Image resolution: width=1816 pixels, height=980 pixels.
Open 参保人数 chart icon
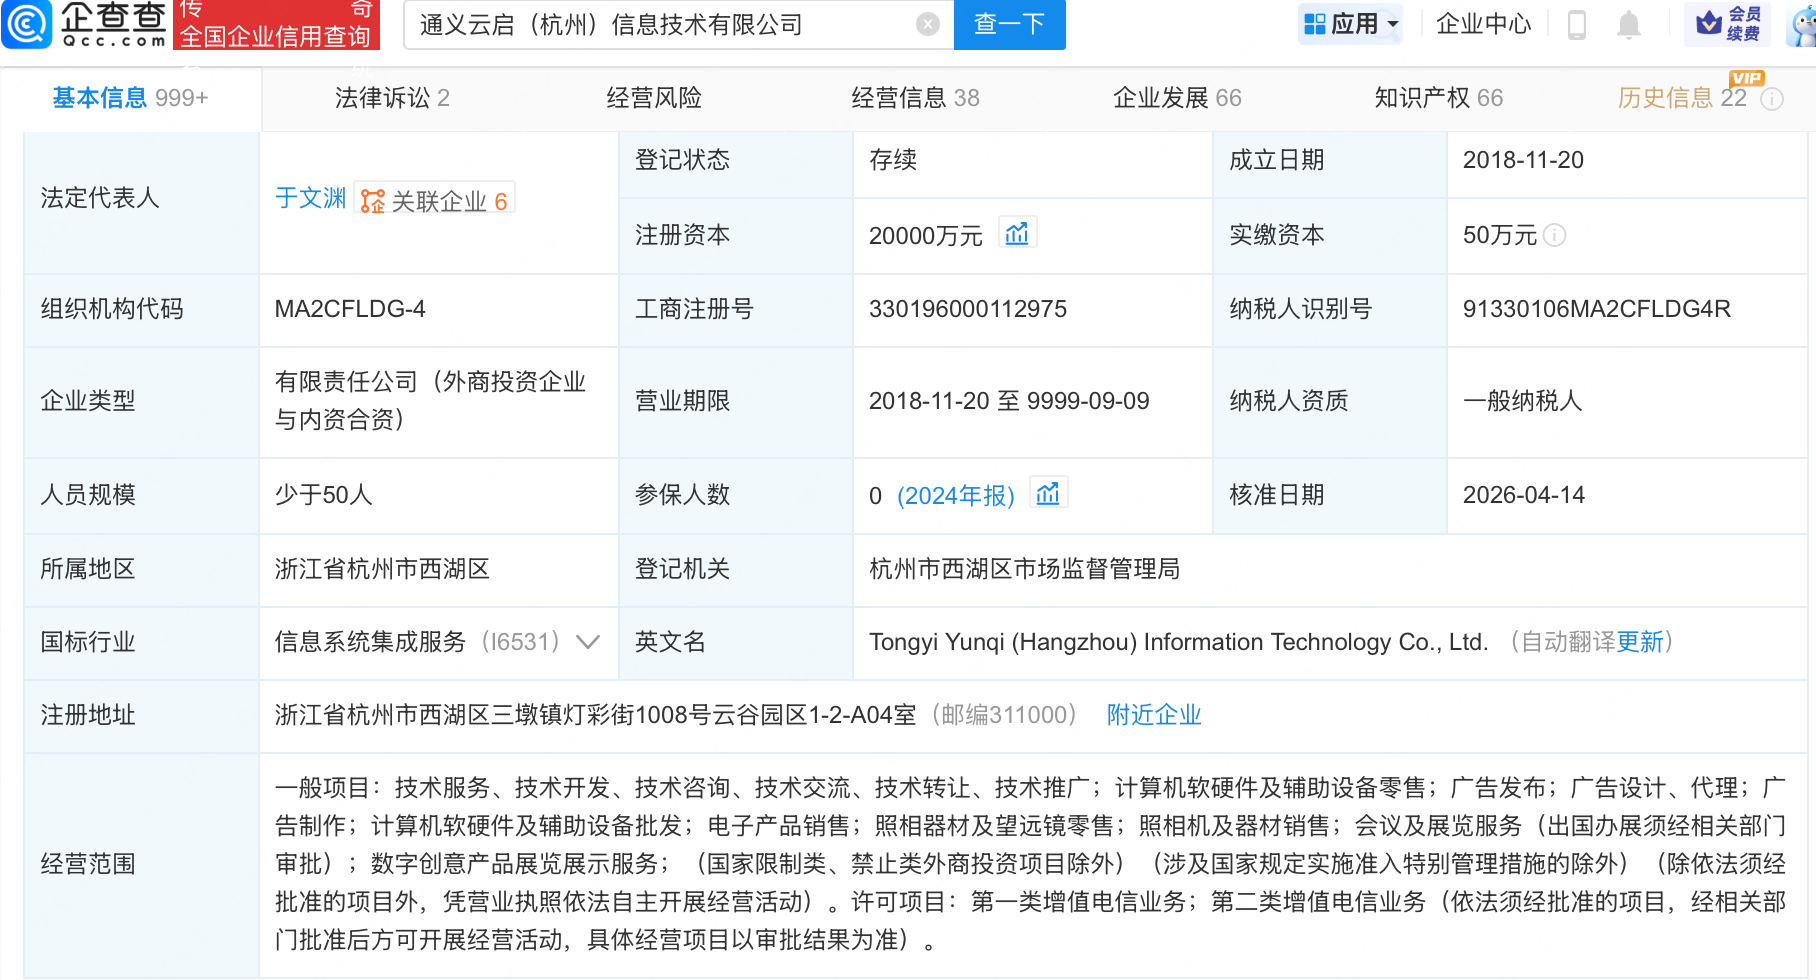pyautogui.click(x=1047, y=492)
